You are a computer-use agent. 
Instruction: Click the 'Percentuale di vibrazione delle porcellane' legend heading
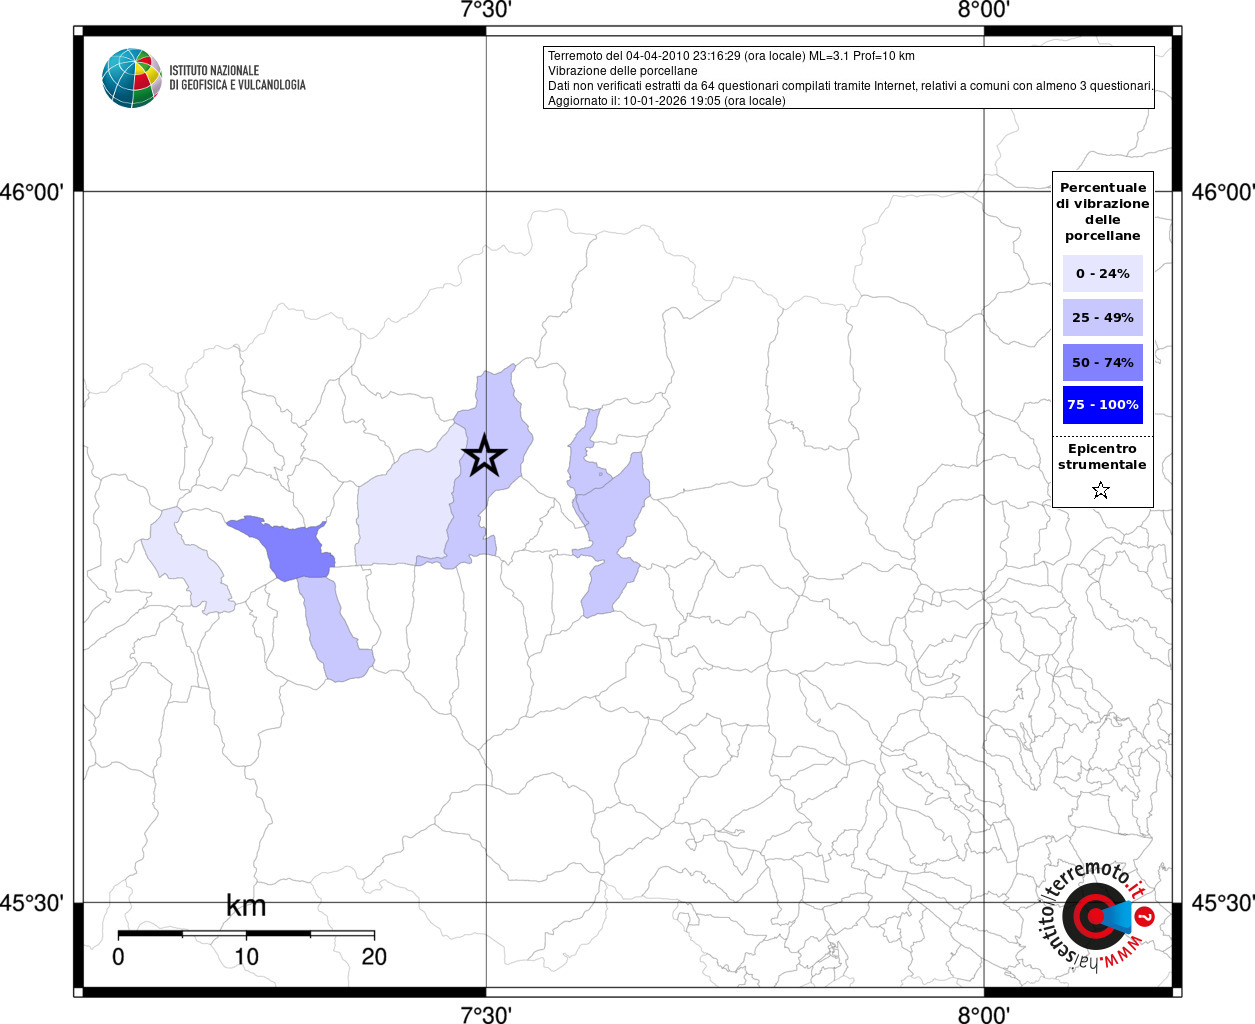[x=1102, y=211]
